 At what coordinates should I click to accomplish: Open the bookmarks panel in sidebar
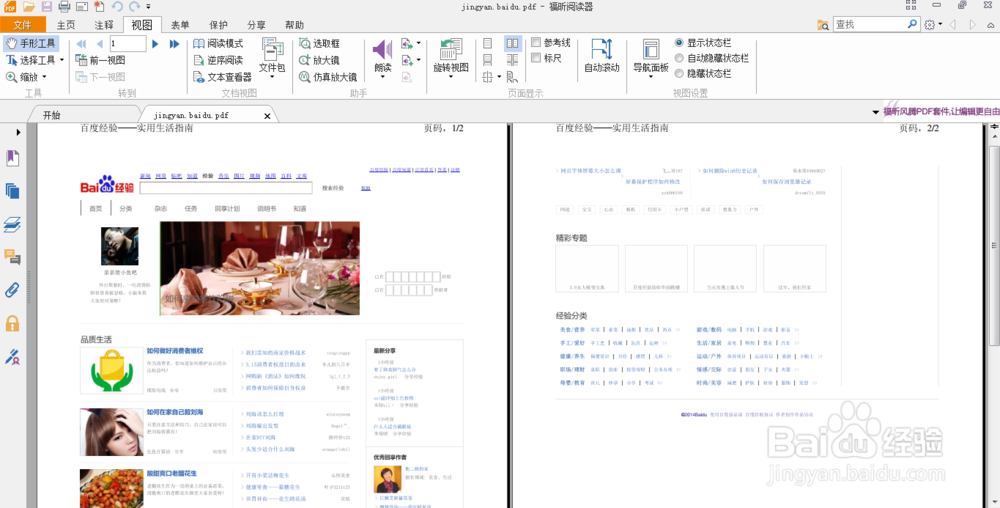click(x=12, y=157)
